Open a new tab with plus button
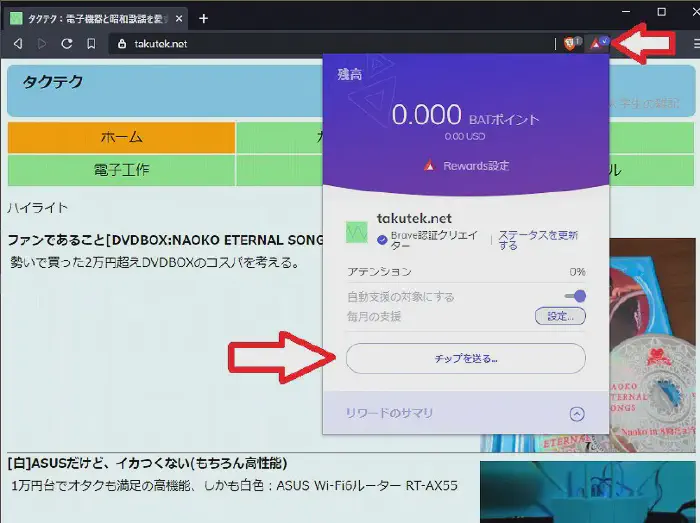 click(x=204, y=19)
